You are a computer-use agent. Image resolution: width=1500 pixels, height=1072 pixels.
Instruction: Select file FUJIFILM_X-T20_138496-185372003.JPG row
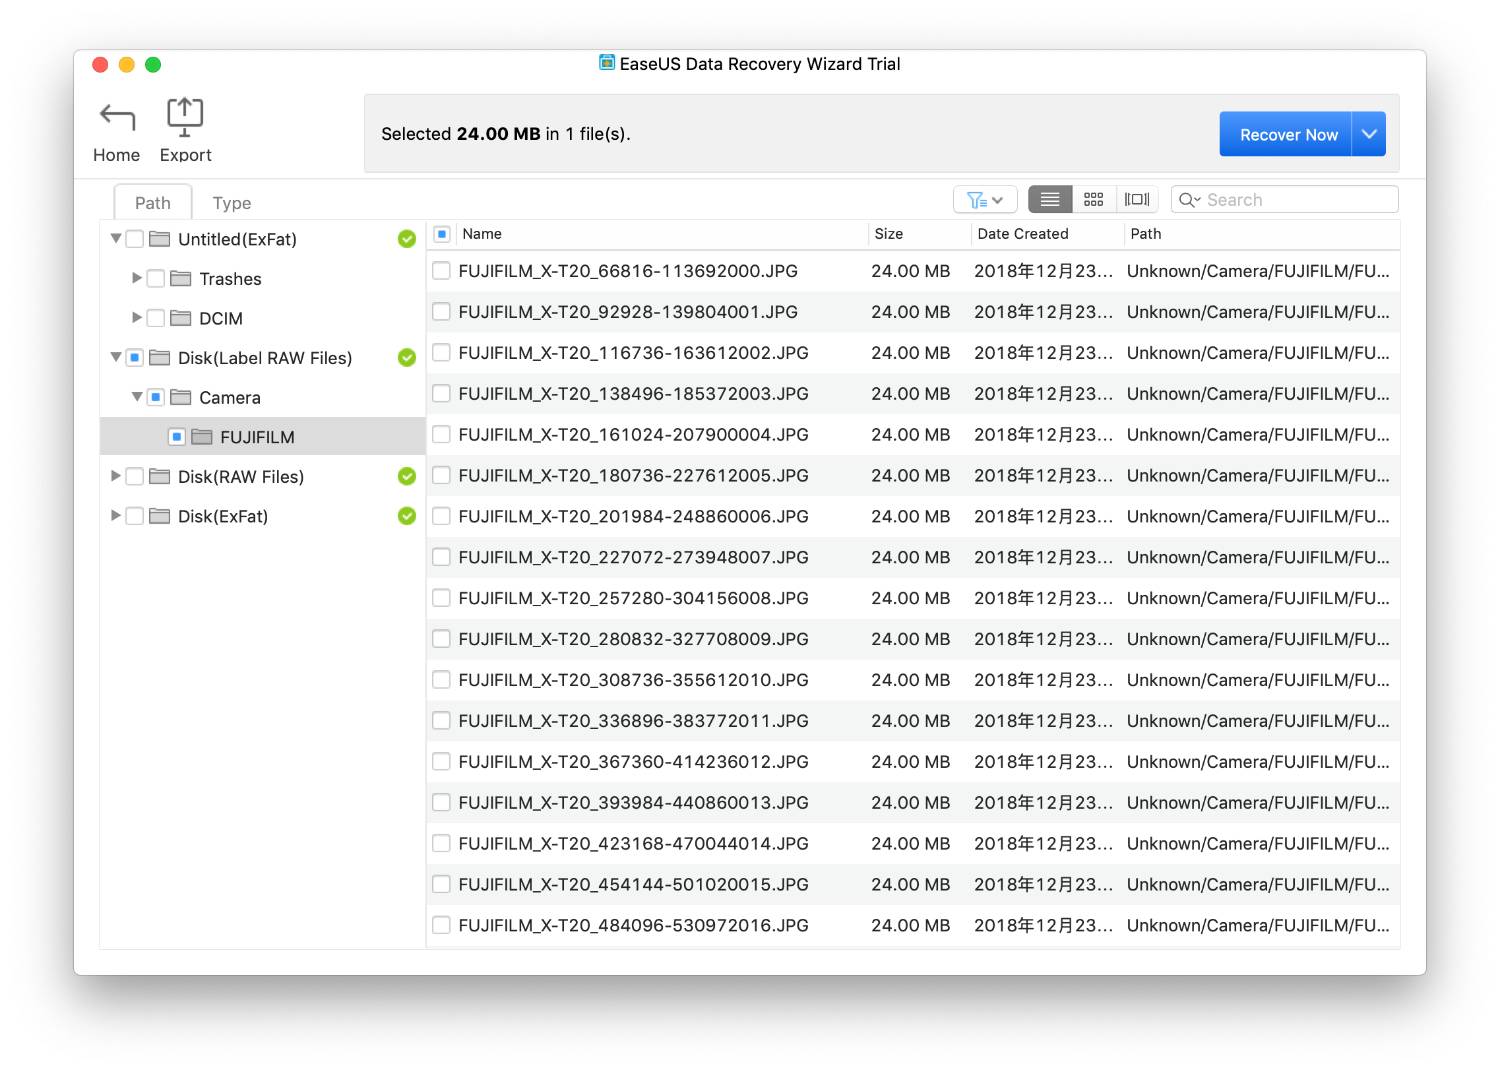point(913,394)
